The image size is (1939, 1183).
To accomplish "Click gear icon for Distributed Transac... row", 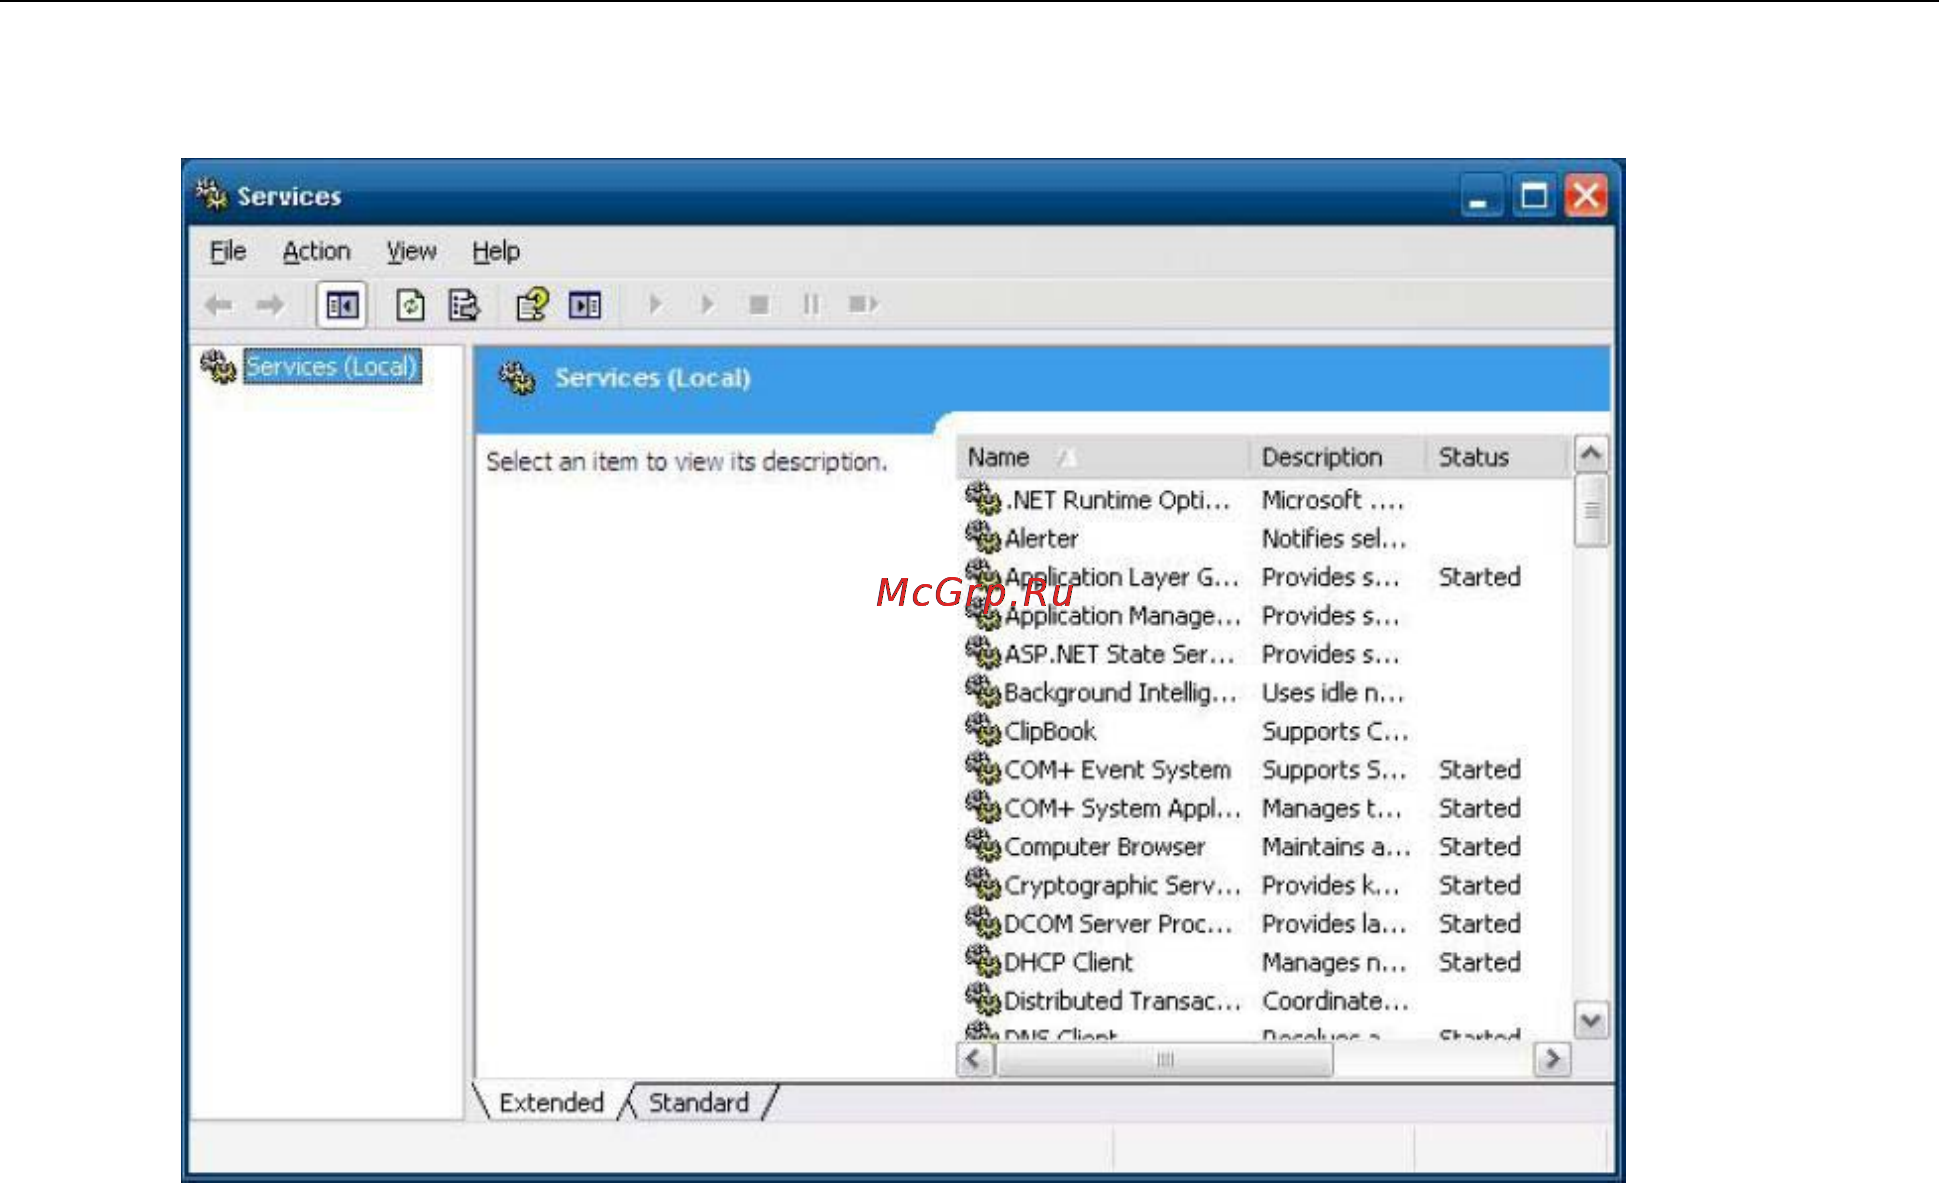I will tap(983, 999).
